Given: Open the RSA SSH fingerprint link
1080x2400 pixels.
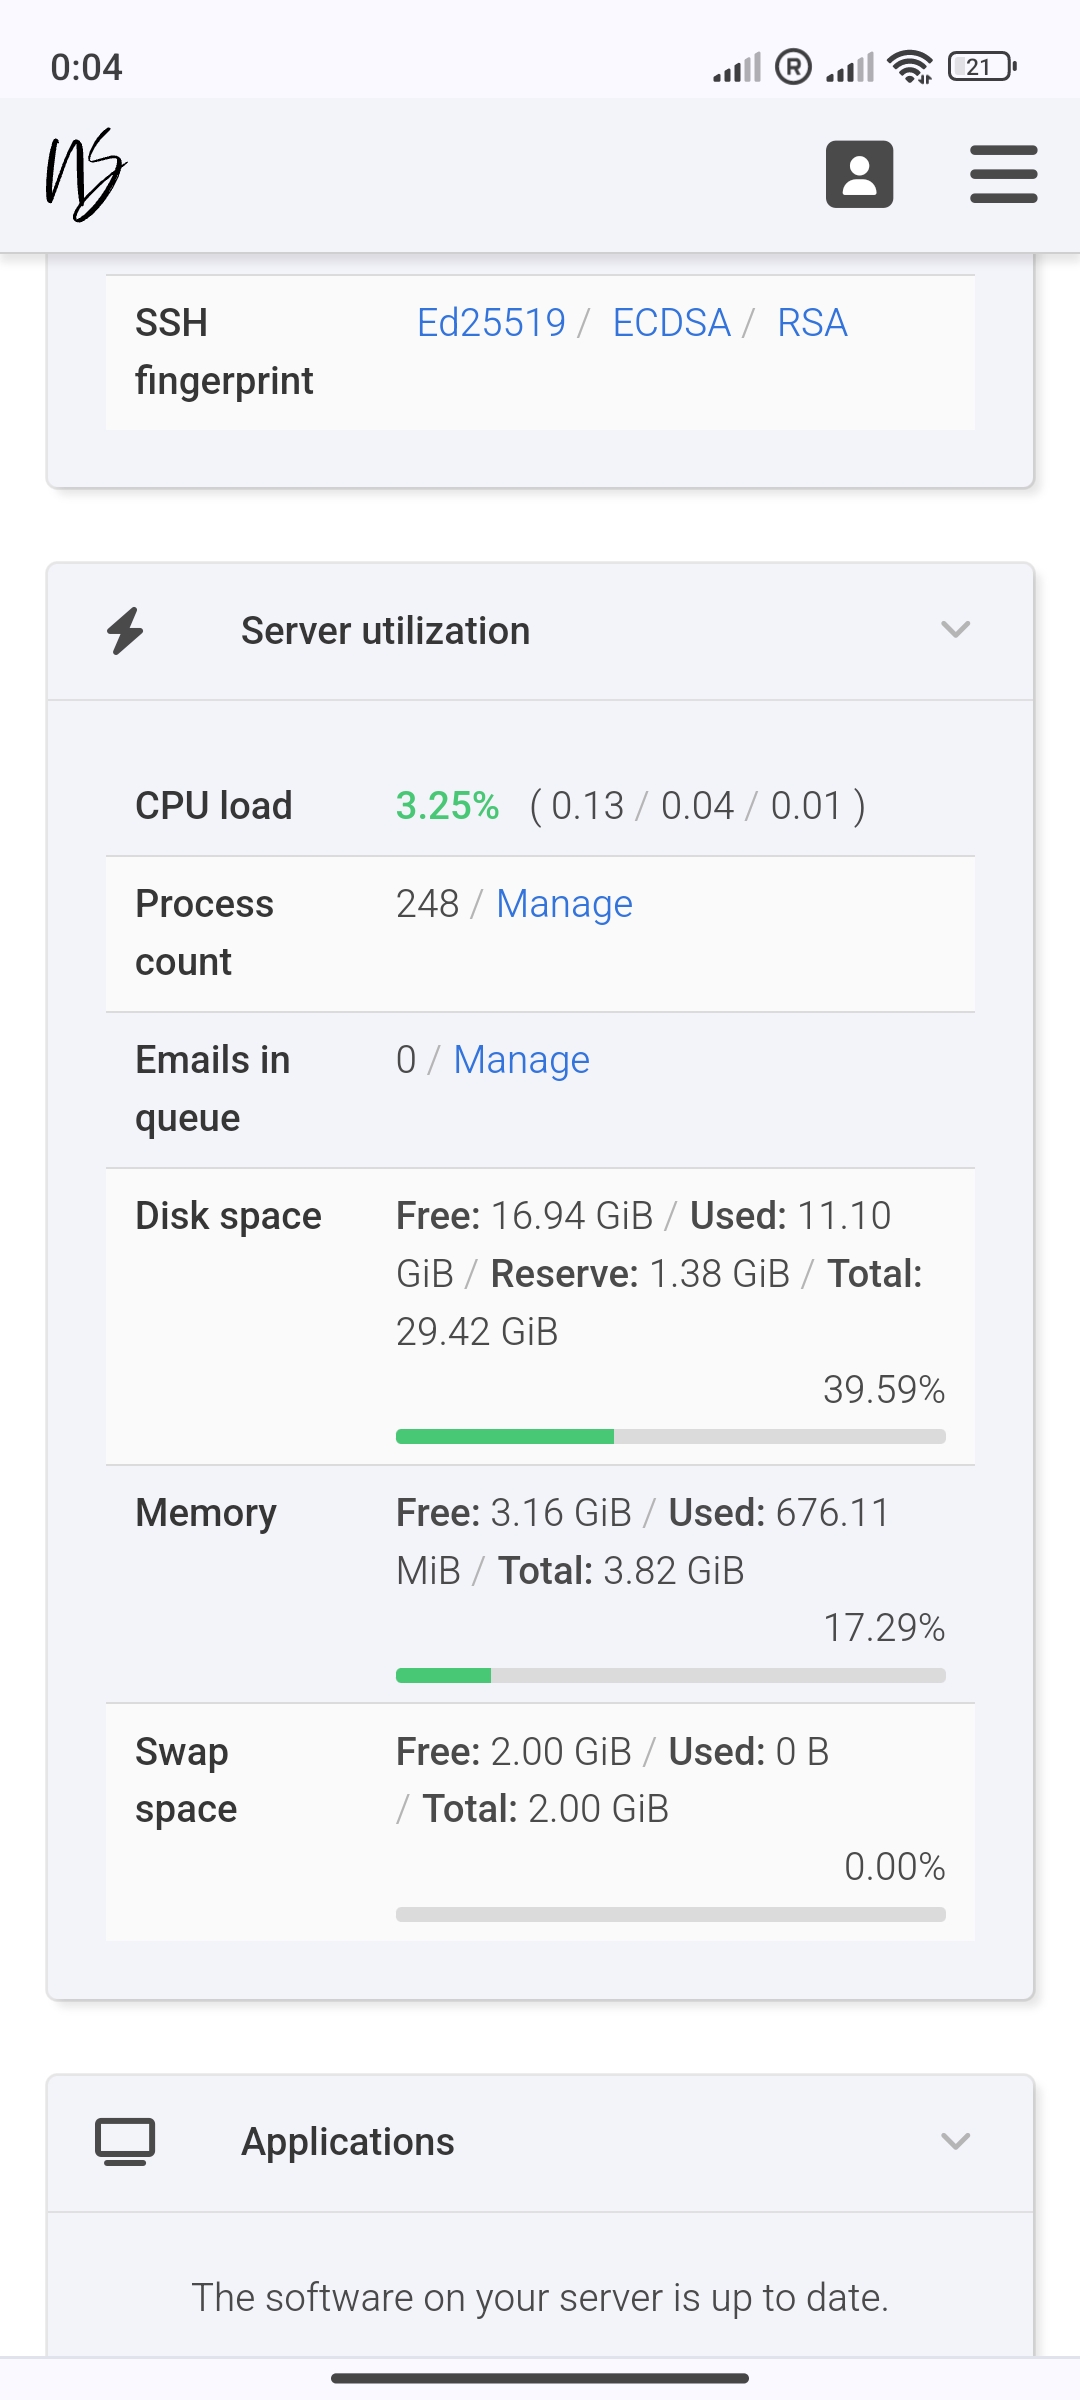Looking at the screenshot, I should tap(812, 323).
